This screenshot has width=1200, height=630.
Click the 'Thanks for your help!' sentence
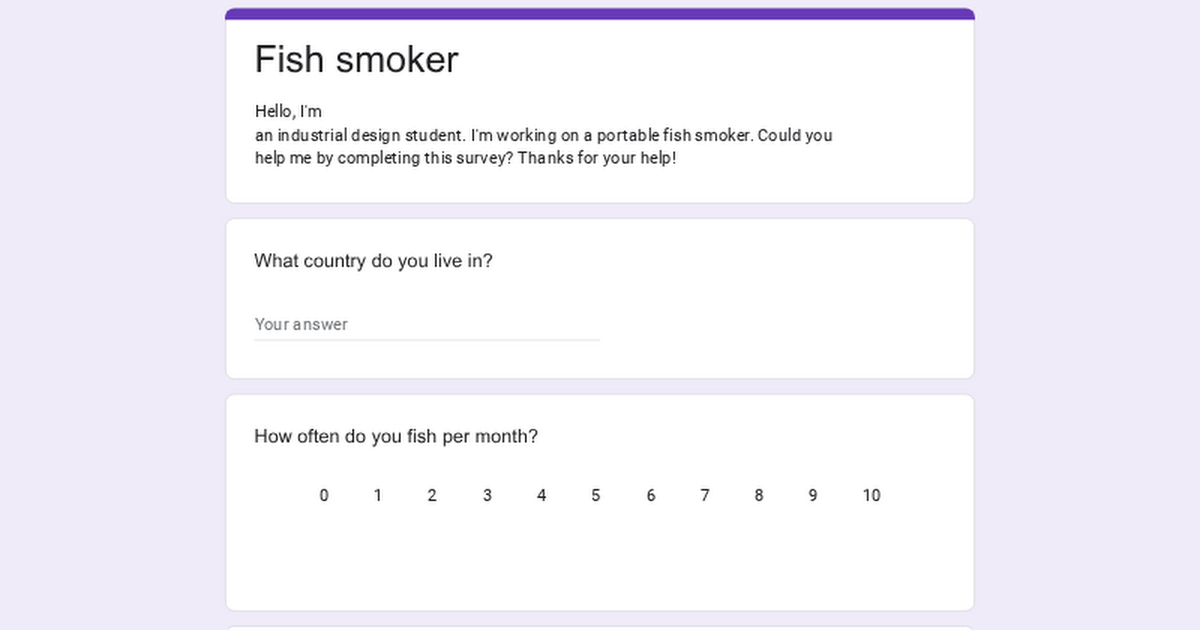597,158
